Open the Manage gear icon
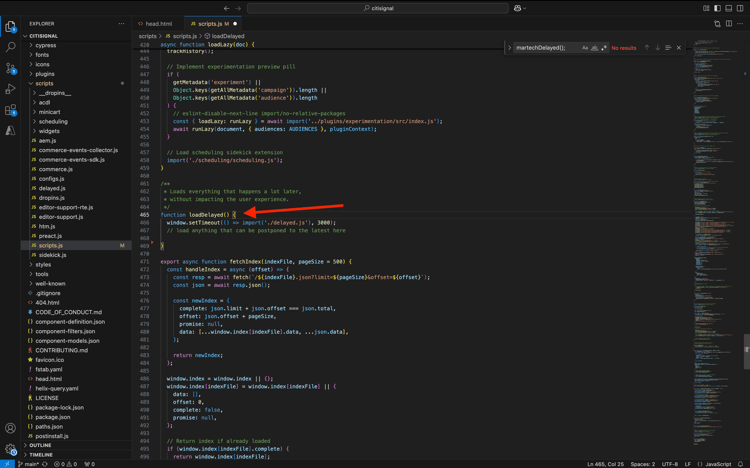Viewport: 750px width, 468px height. coord(11,449)
